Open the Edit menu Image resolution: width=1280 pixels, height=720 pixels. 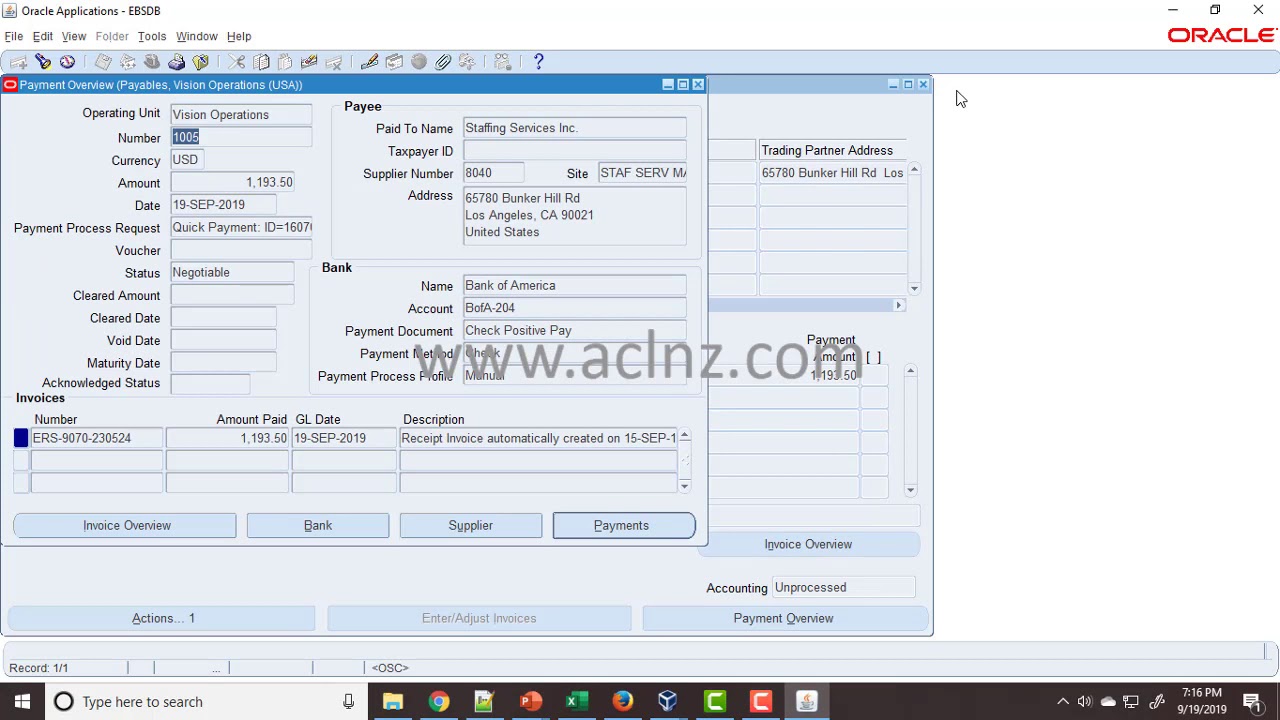(x=42, y=36)
